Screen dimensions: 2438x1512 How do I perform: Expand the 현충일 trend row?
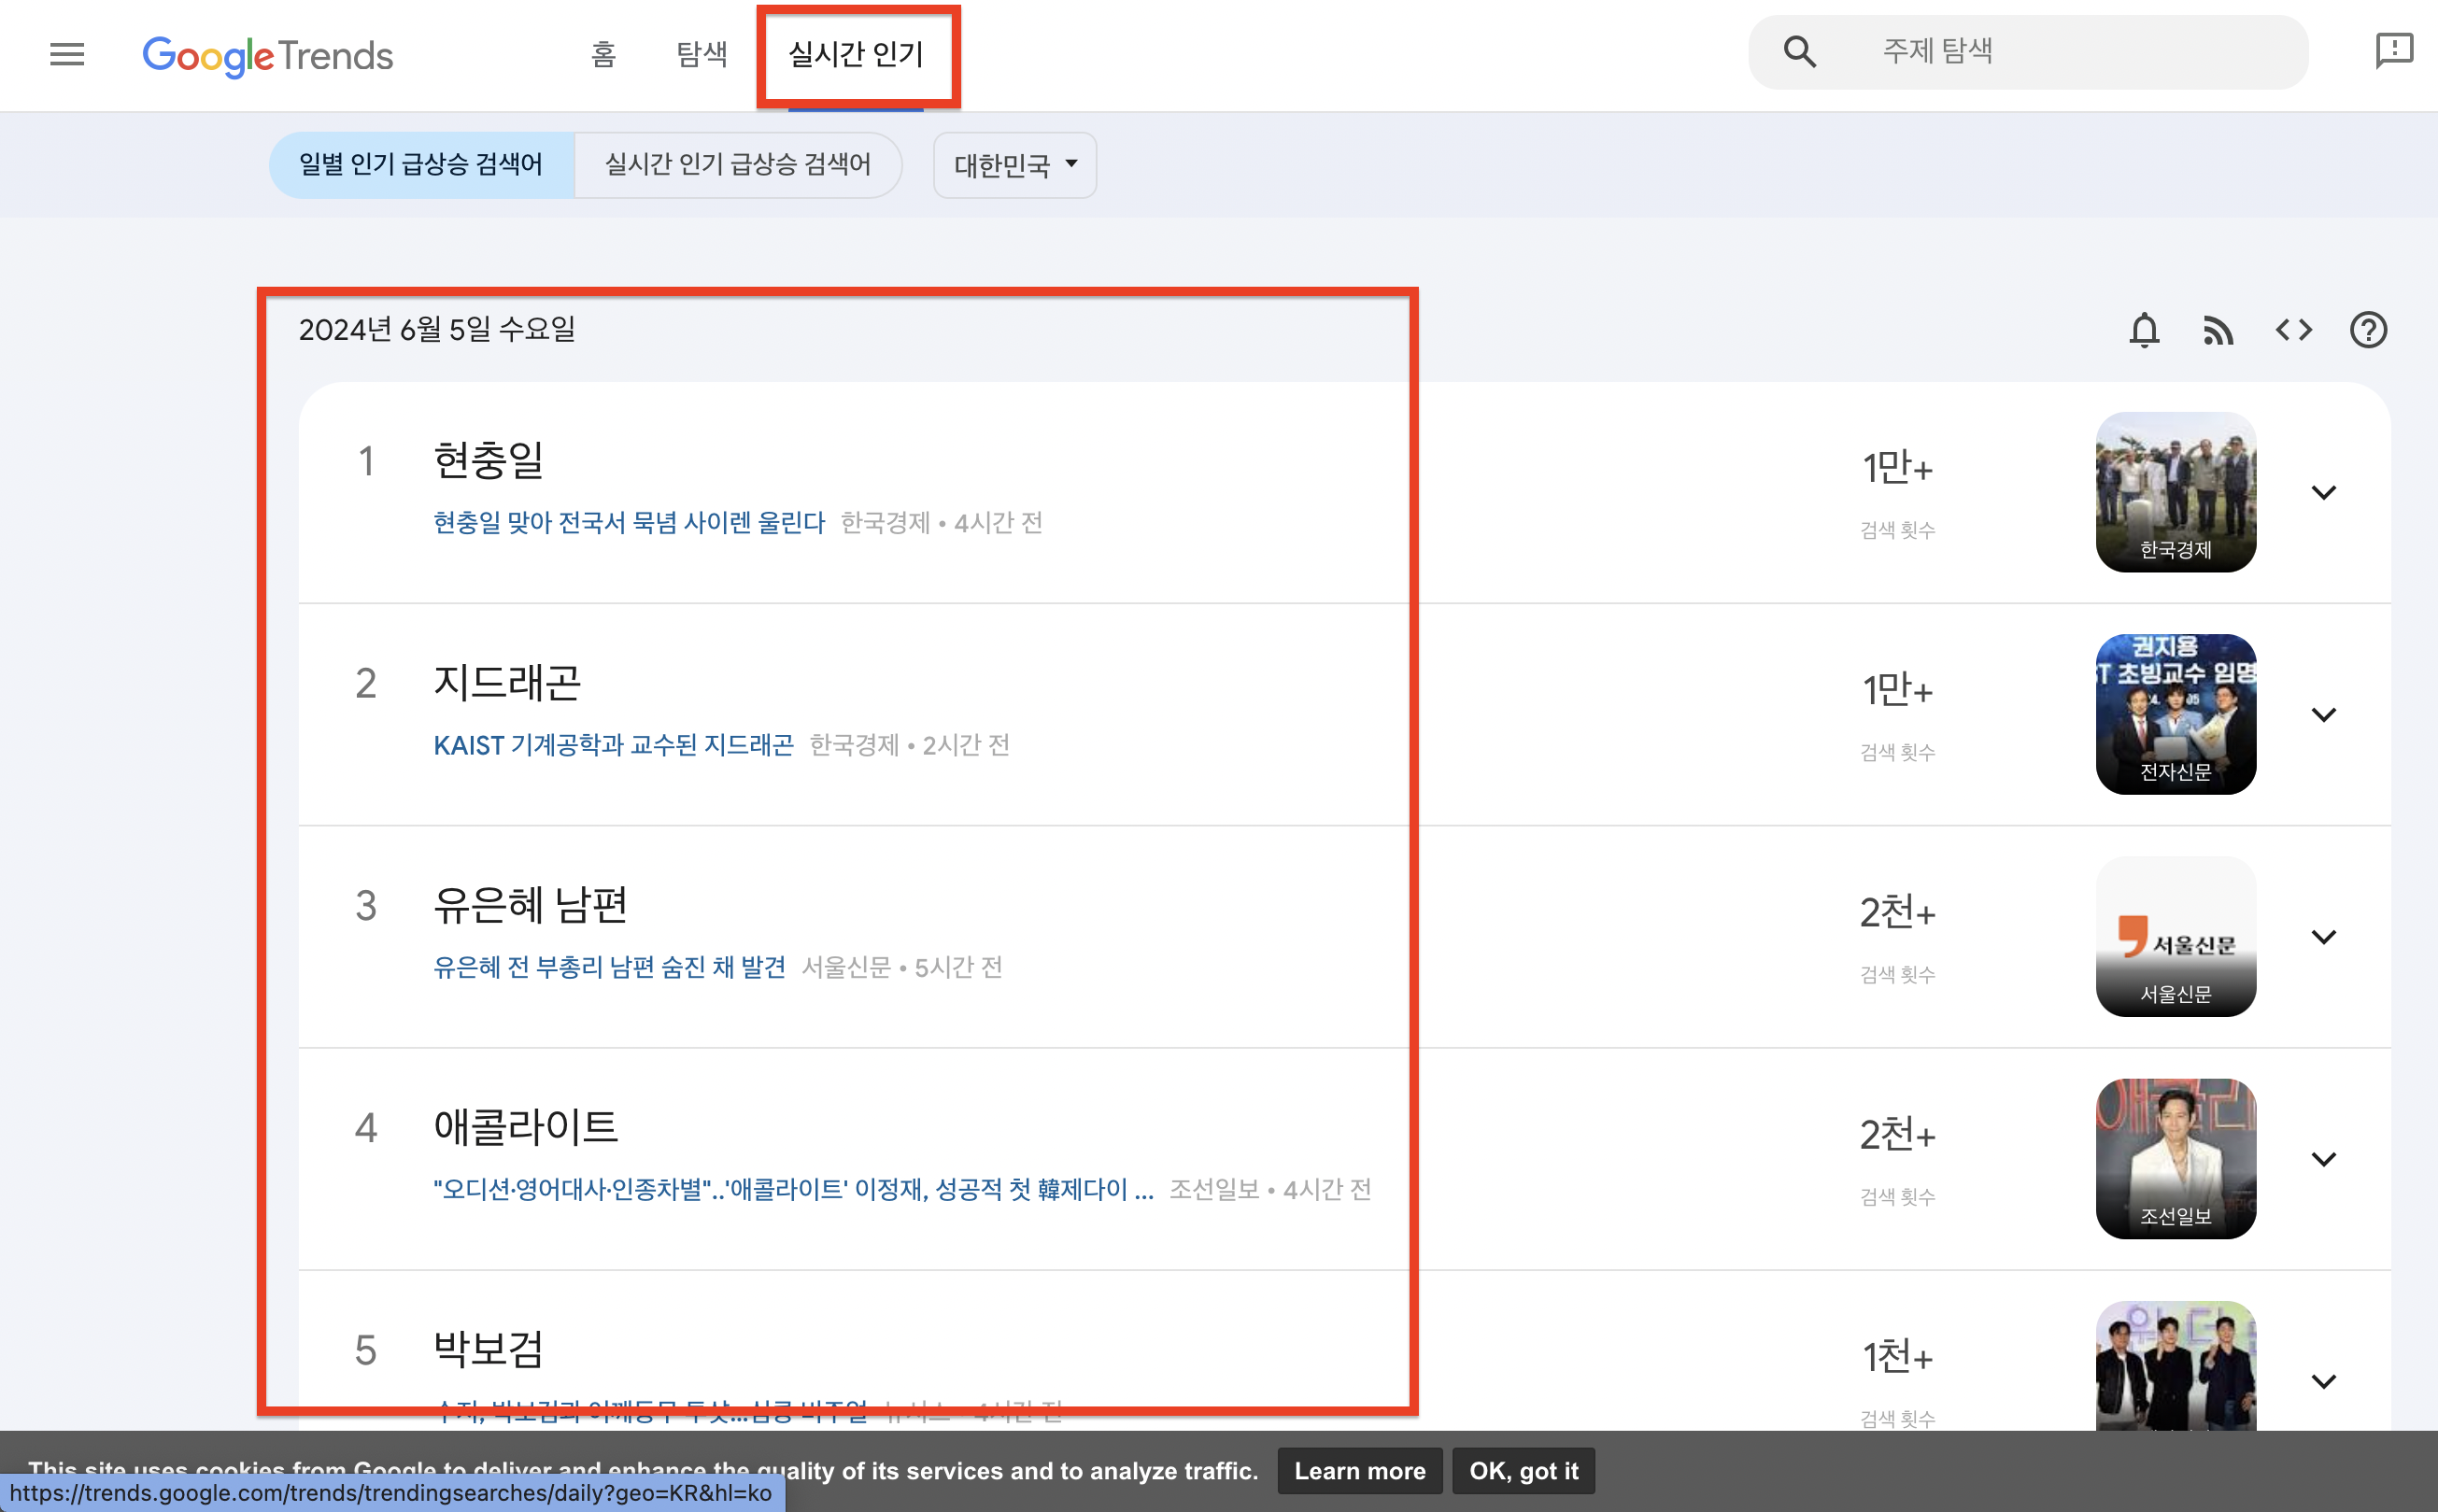tap(2323, 493)
